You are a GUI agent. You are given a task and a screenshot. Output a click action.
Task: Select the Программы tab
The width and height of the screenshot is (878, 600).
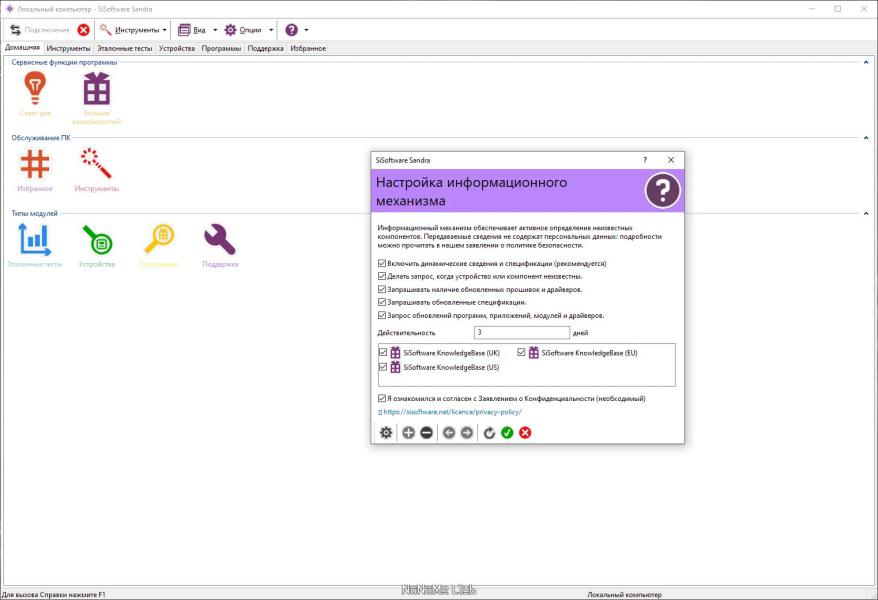point(221,49)
